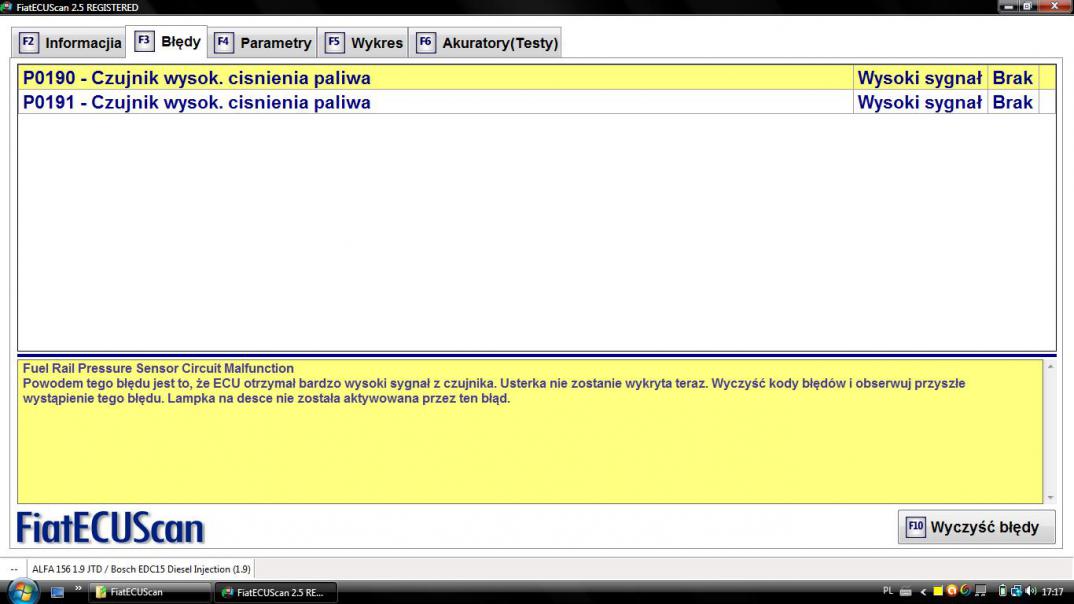Click the network tray icon
Viewport: 1074px width, 604px height.
point(1016,591)
